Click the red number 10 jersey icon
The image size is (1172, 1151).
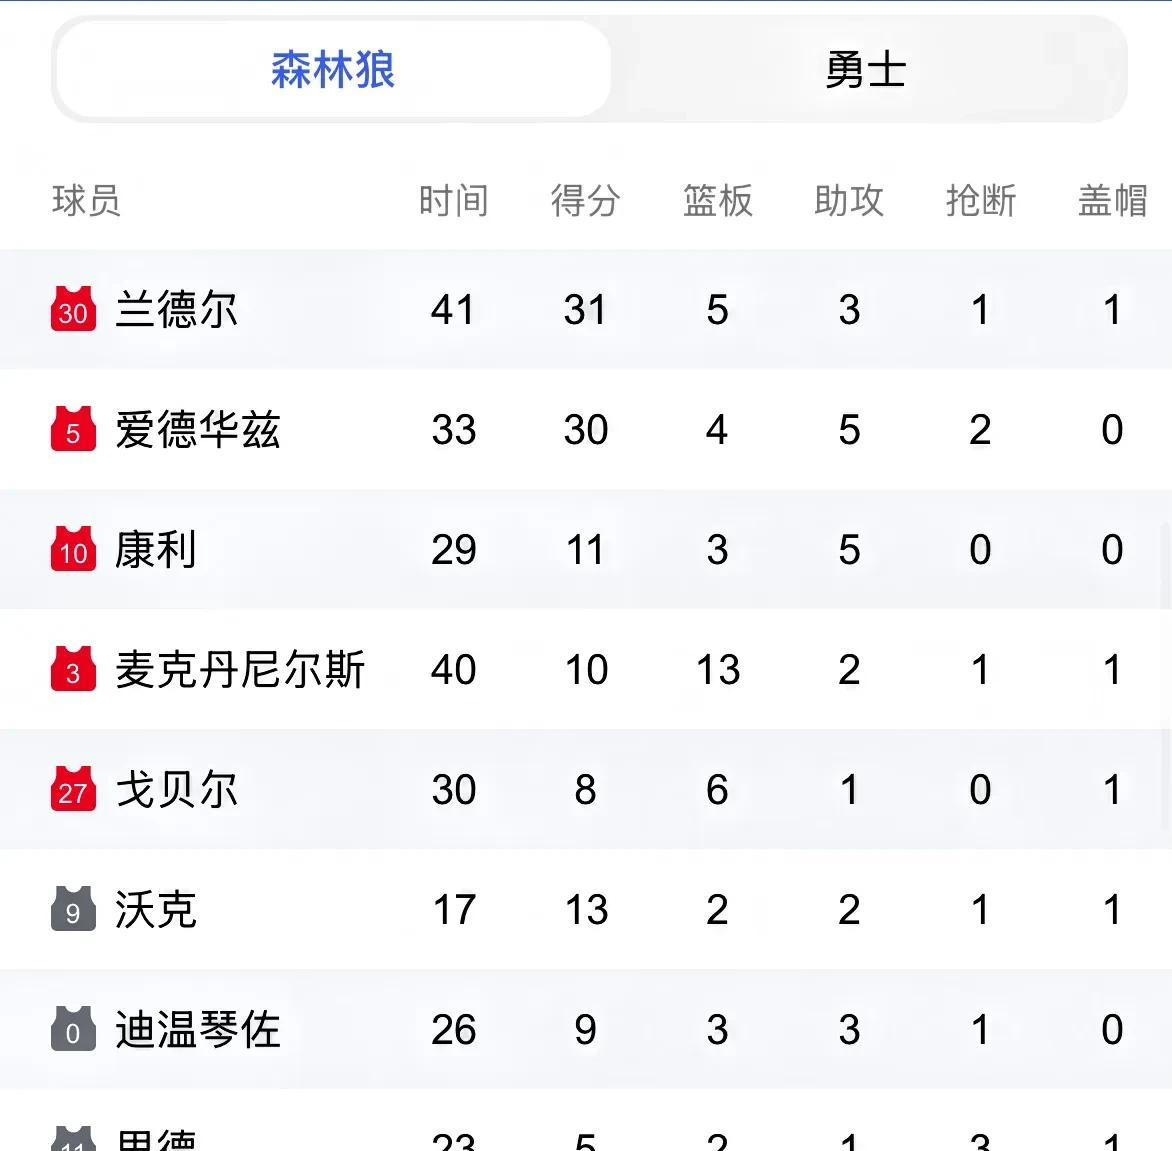(73, 549)
